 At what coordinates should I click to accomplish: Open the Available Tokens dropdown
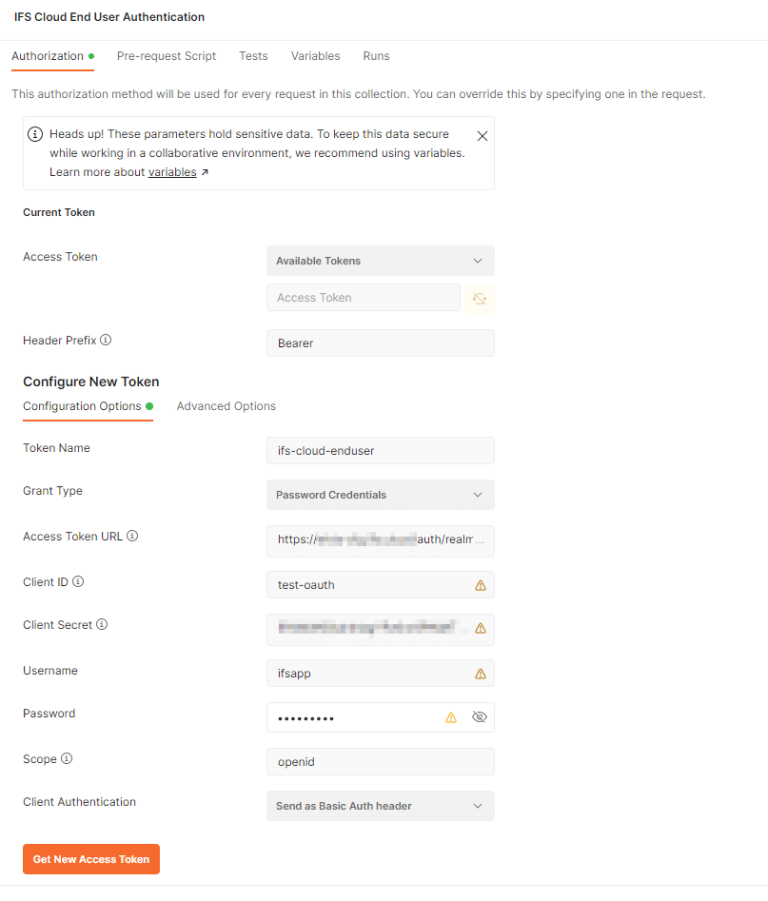coord(380,260)
